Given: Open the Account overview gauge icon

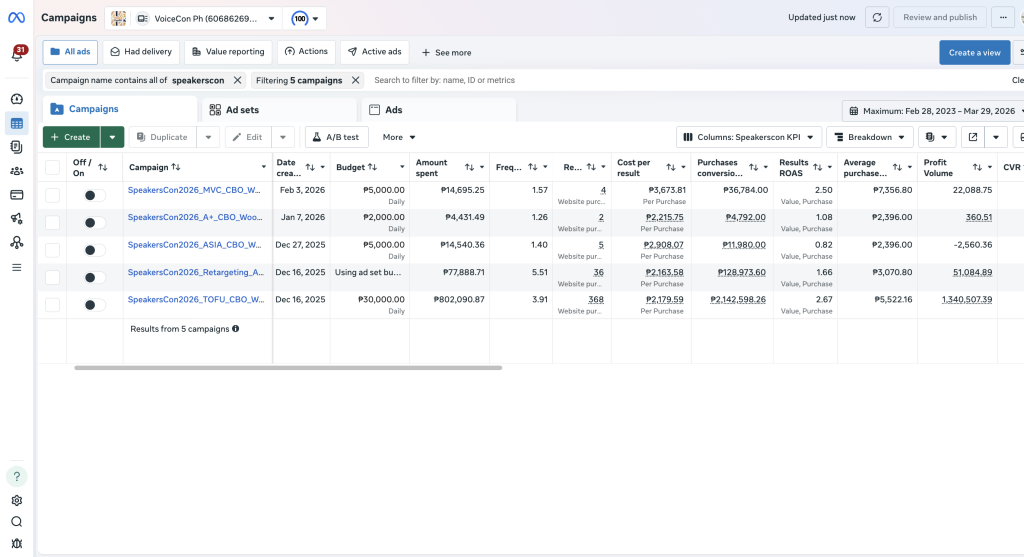Looking at the screenshot, I should [x=16, y=99].
